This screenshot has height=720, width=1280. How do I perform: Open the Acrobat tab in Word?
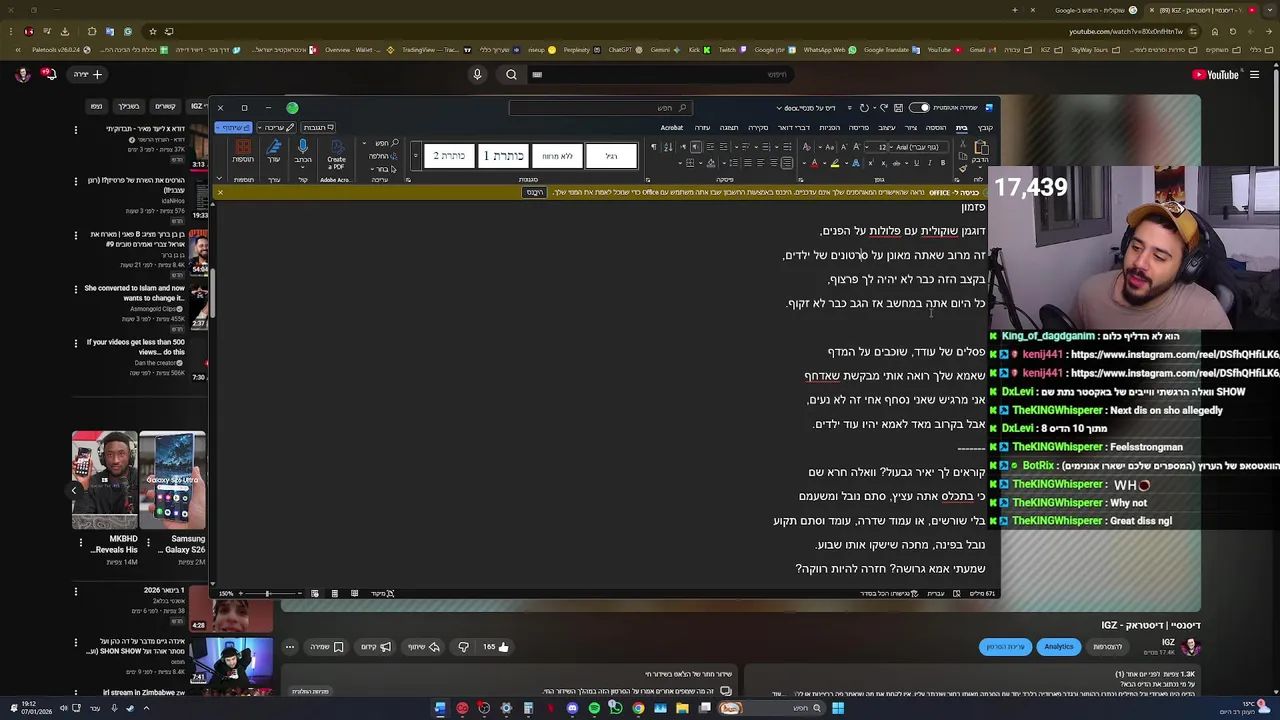pyautogui.click(x=672, y=127)
